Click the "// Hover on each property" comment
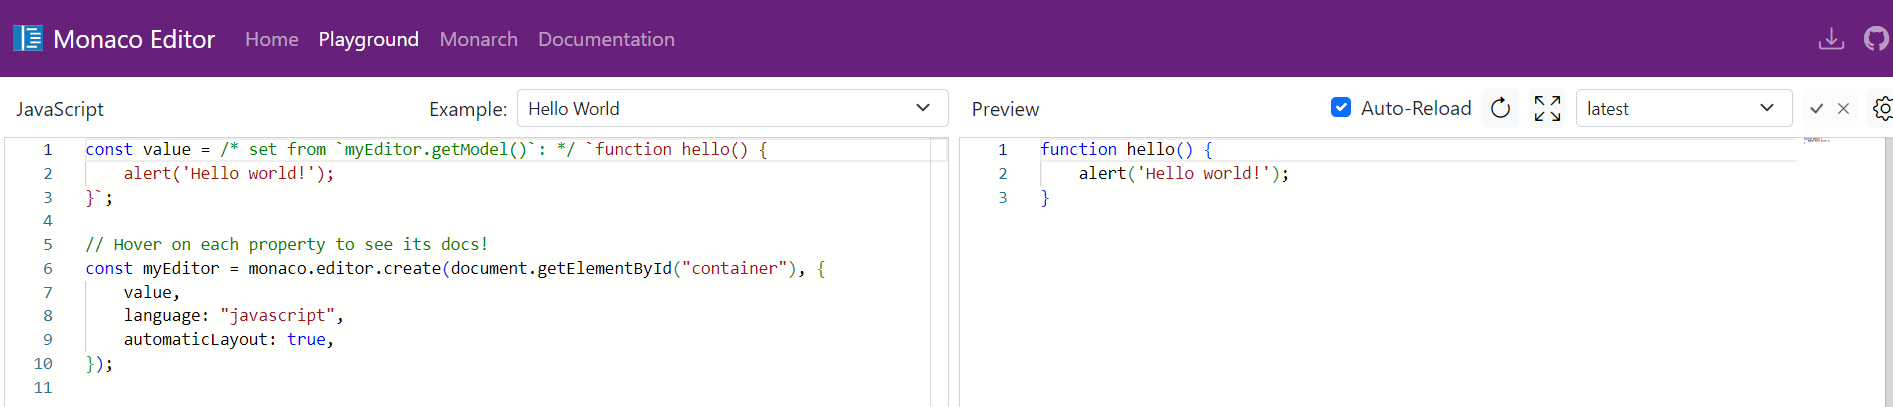The width and height of the screenshot is (1893, 407). pyautogui.click(x=287, y=244)
